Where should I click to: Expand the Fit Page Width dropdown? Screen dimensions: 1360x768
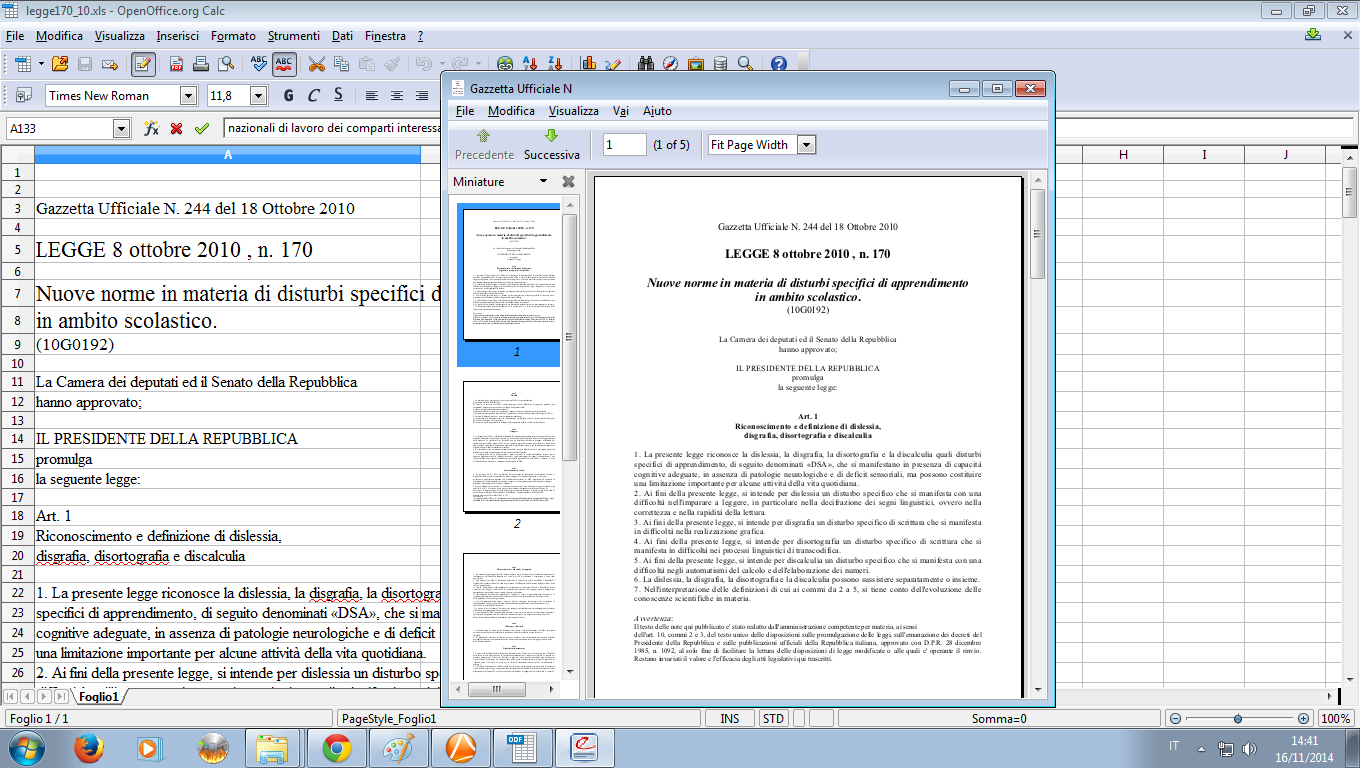coord(806,145)
